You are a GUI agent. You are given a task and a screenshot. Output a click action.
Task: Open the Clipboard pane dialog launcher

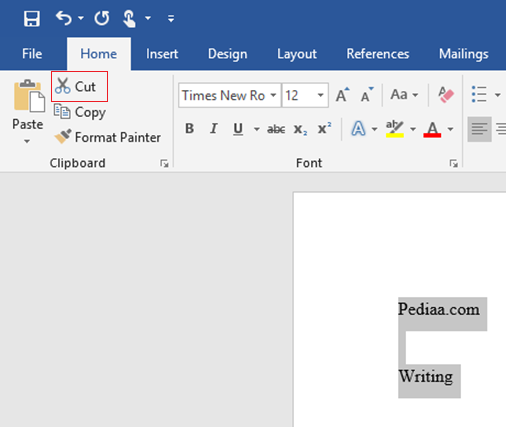click(x=164, y=163)
